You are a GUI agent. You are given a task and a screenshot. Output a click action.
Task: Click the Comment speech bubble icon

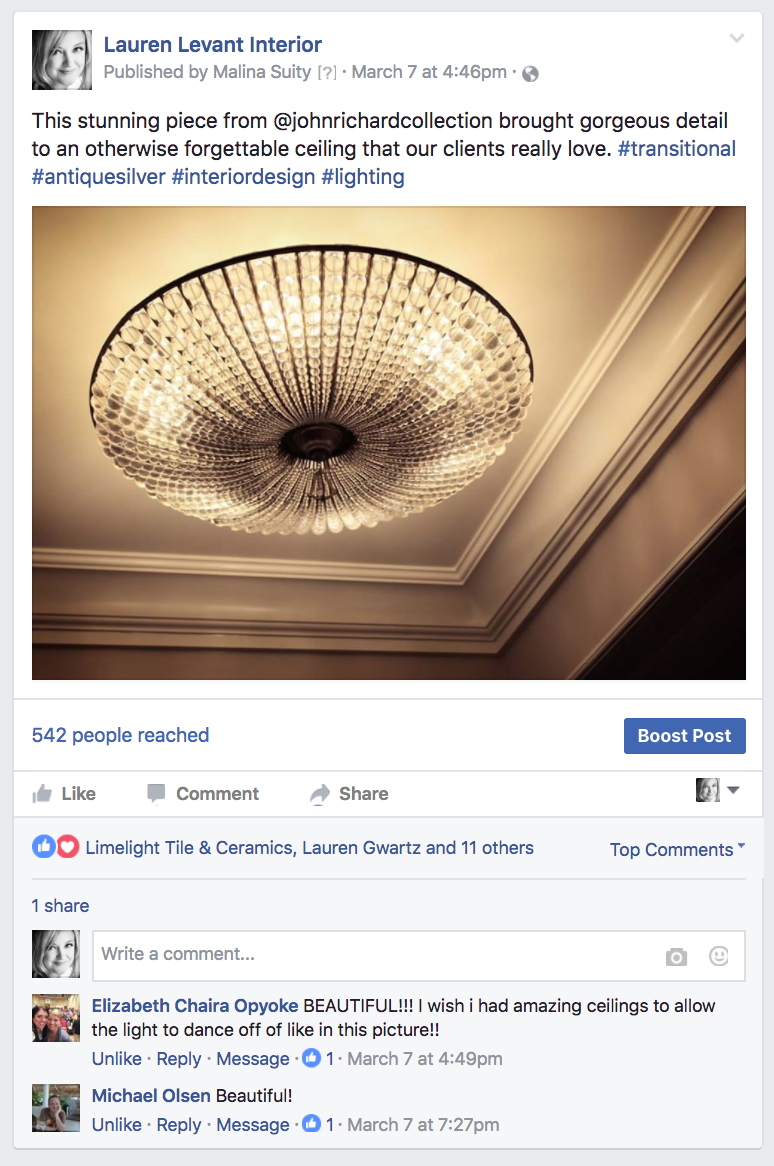coord(155,793)
